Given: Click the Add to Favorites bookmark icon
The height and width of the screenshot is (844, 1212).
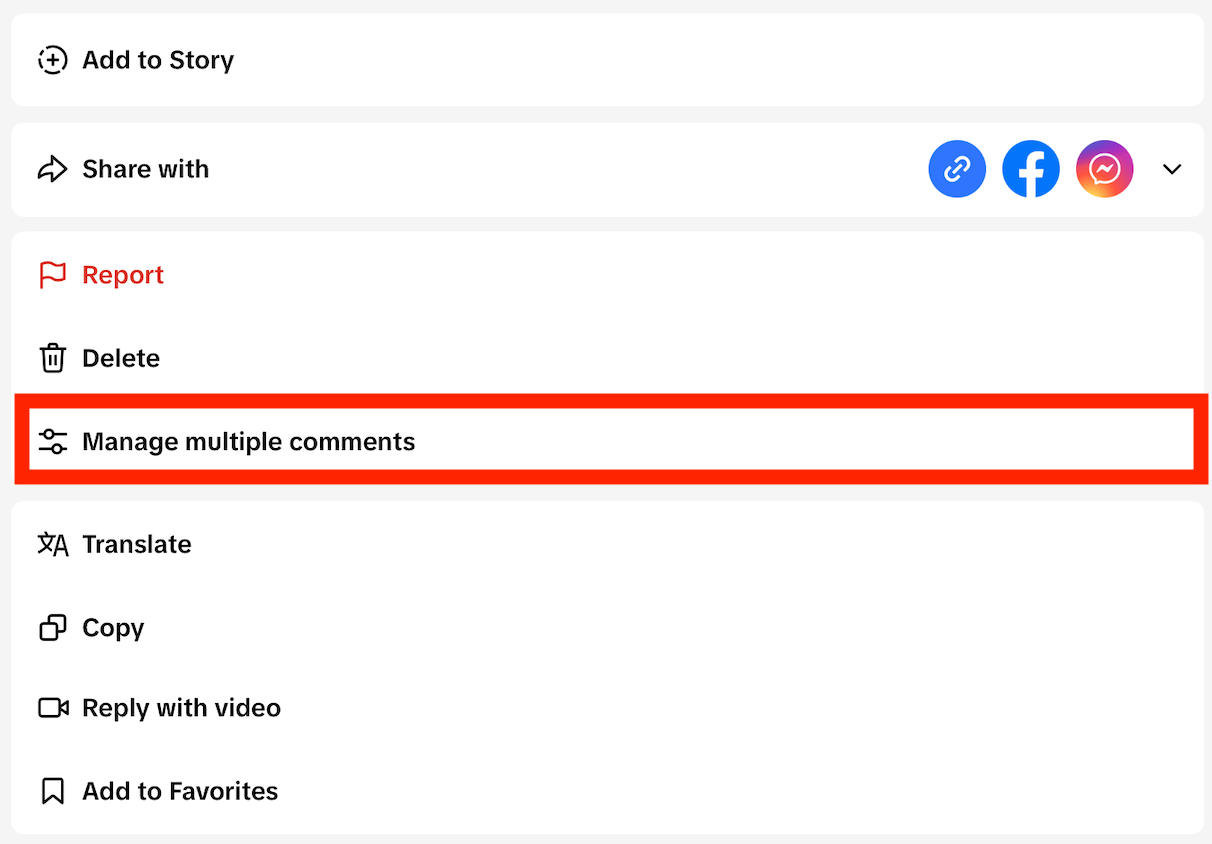Looking at the screenshot, I should click(52, 791).
